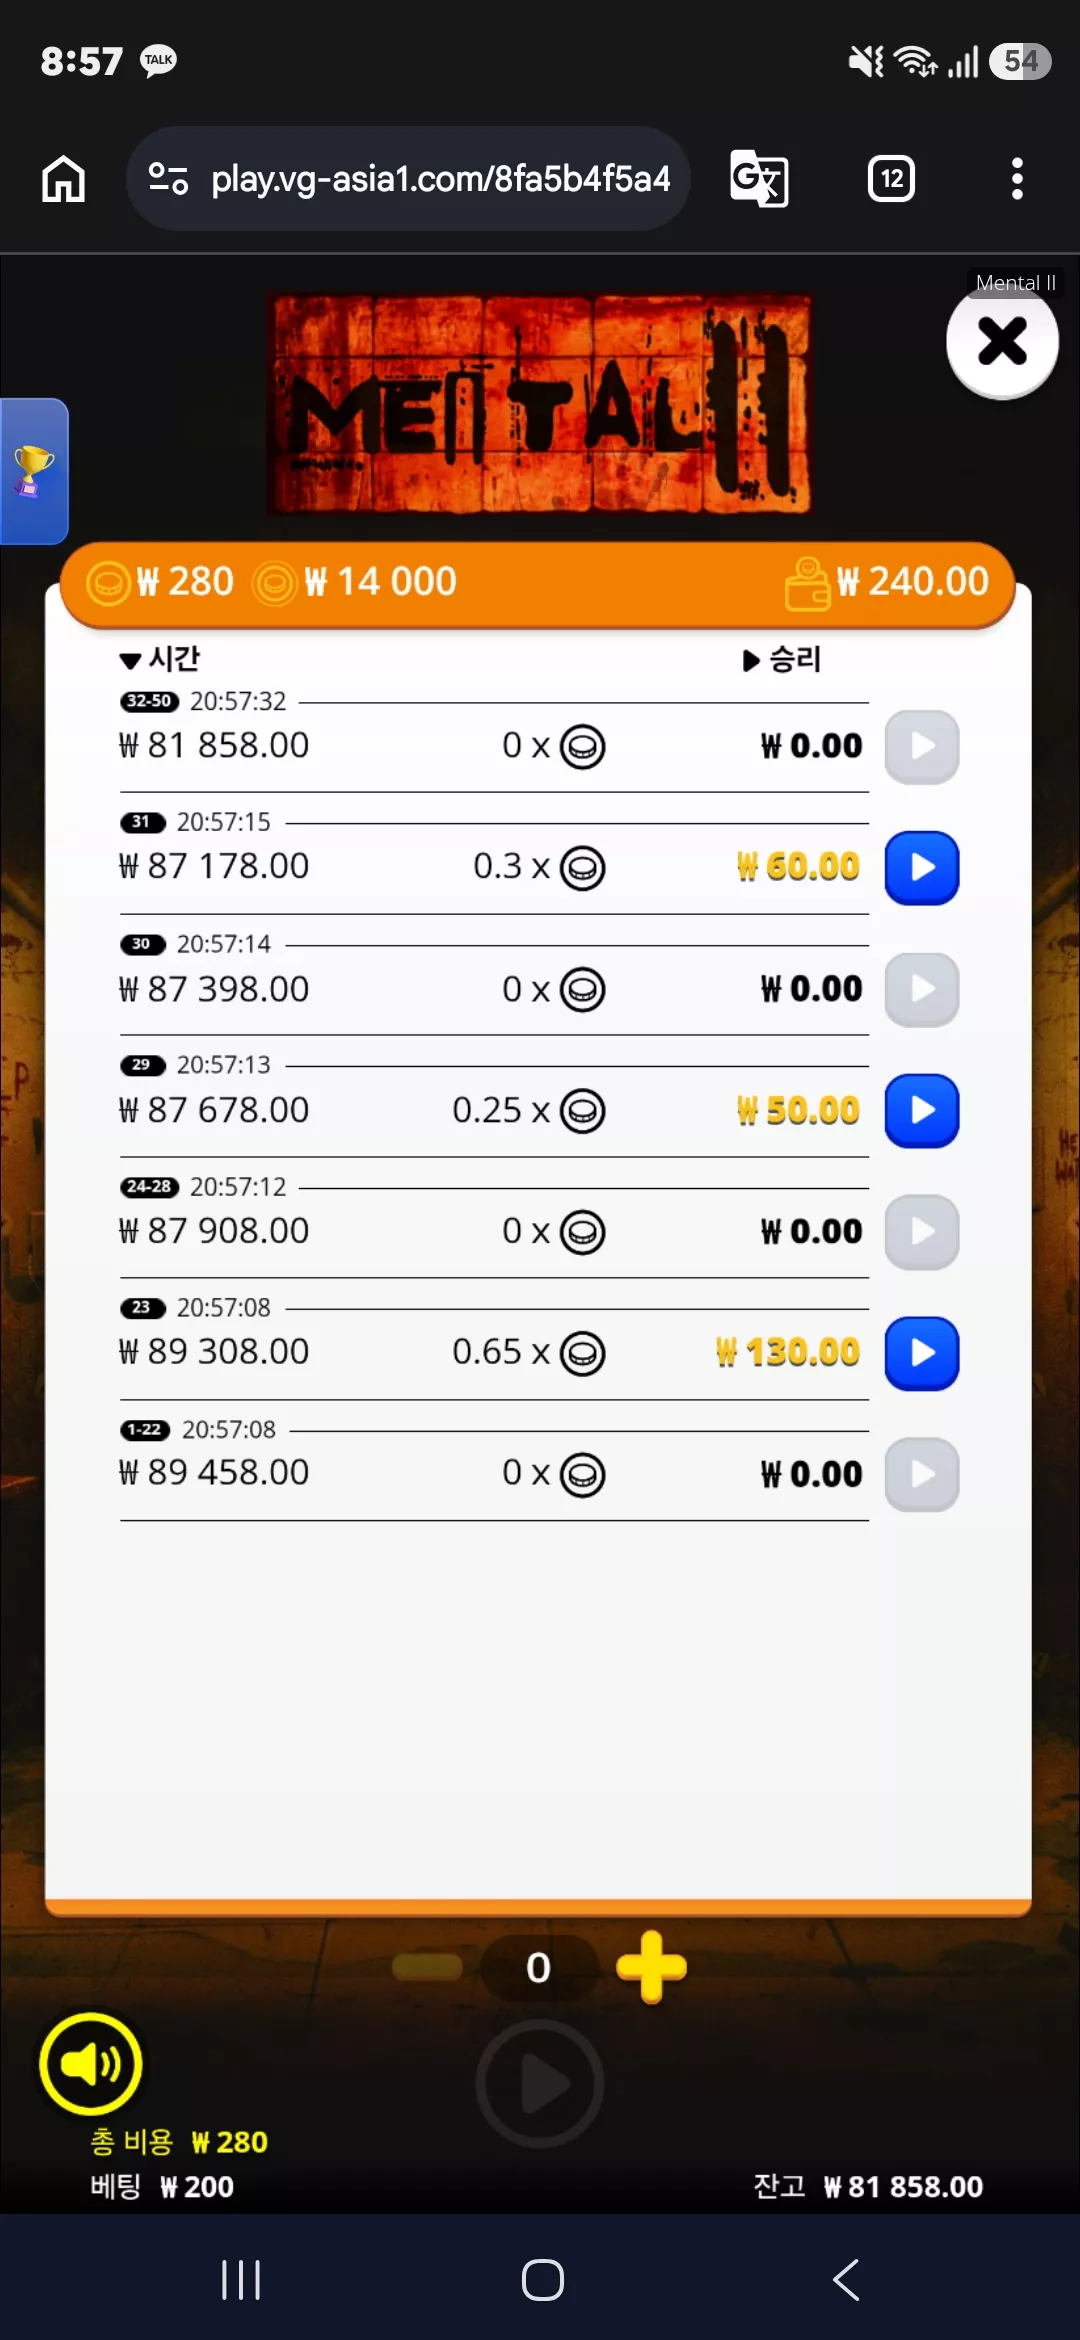Increase value with the yellow plus
The height and width of the screenshot is (2340, 1080).
click(651, 1967)
